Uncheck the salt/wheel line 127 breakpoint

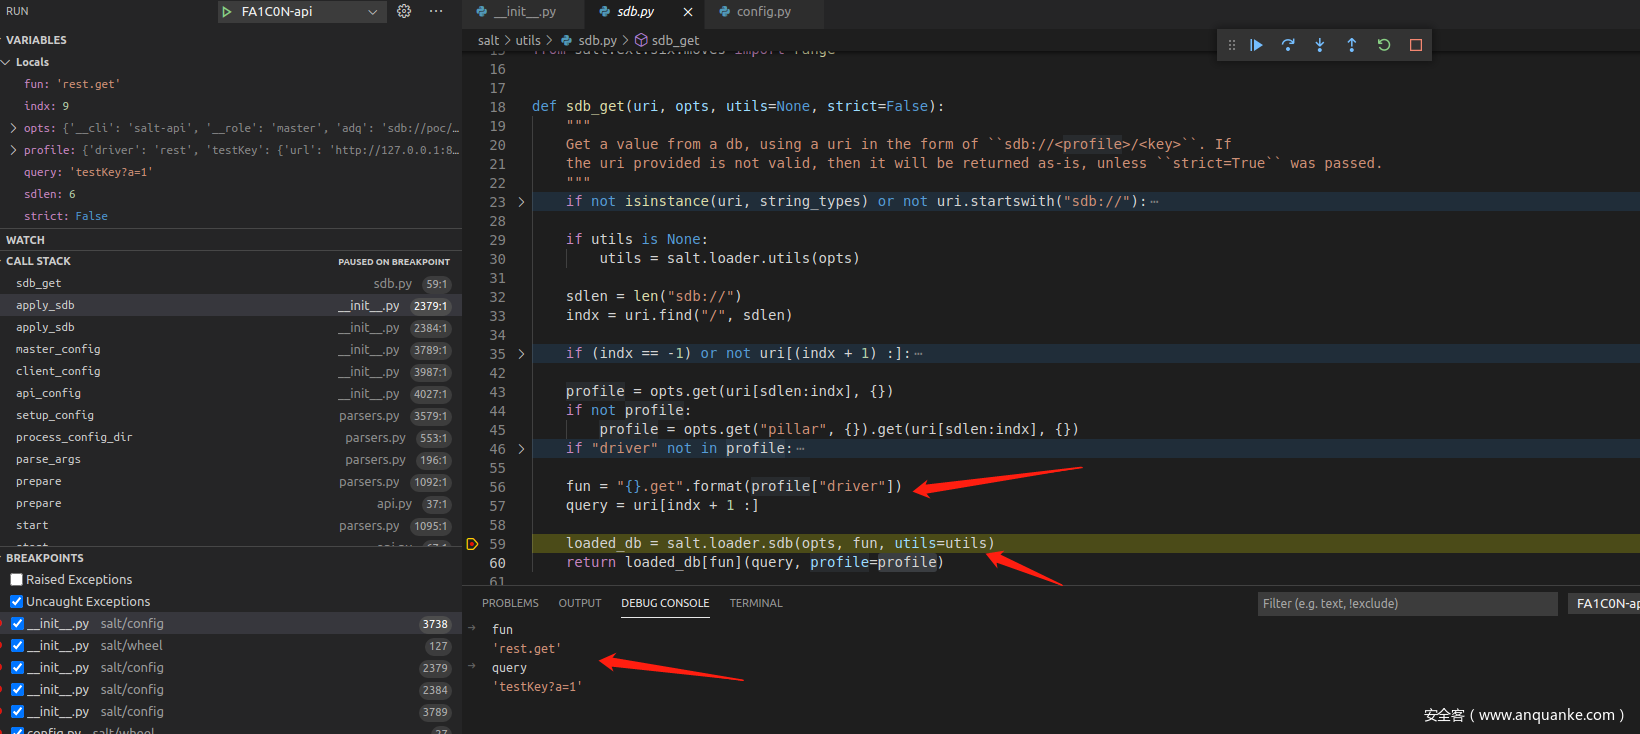click(17, 646)
